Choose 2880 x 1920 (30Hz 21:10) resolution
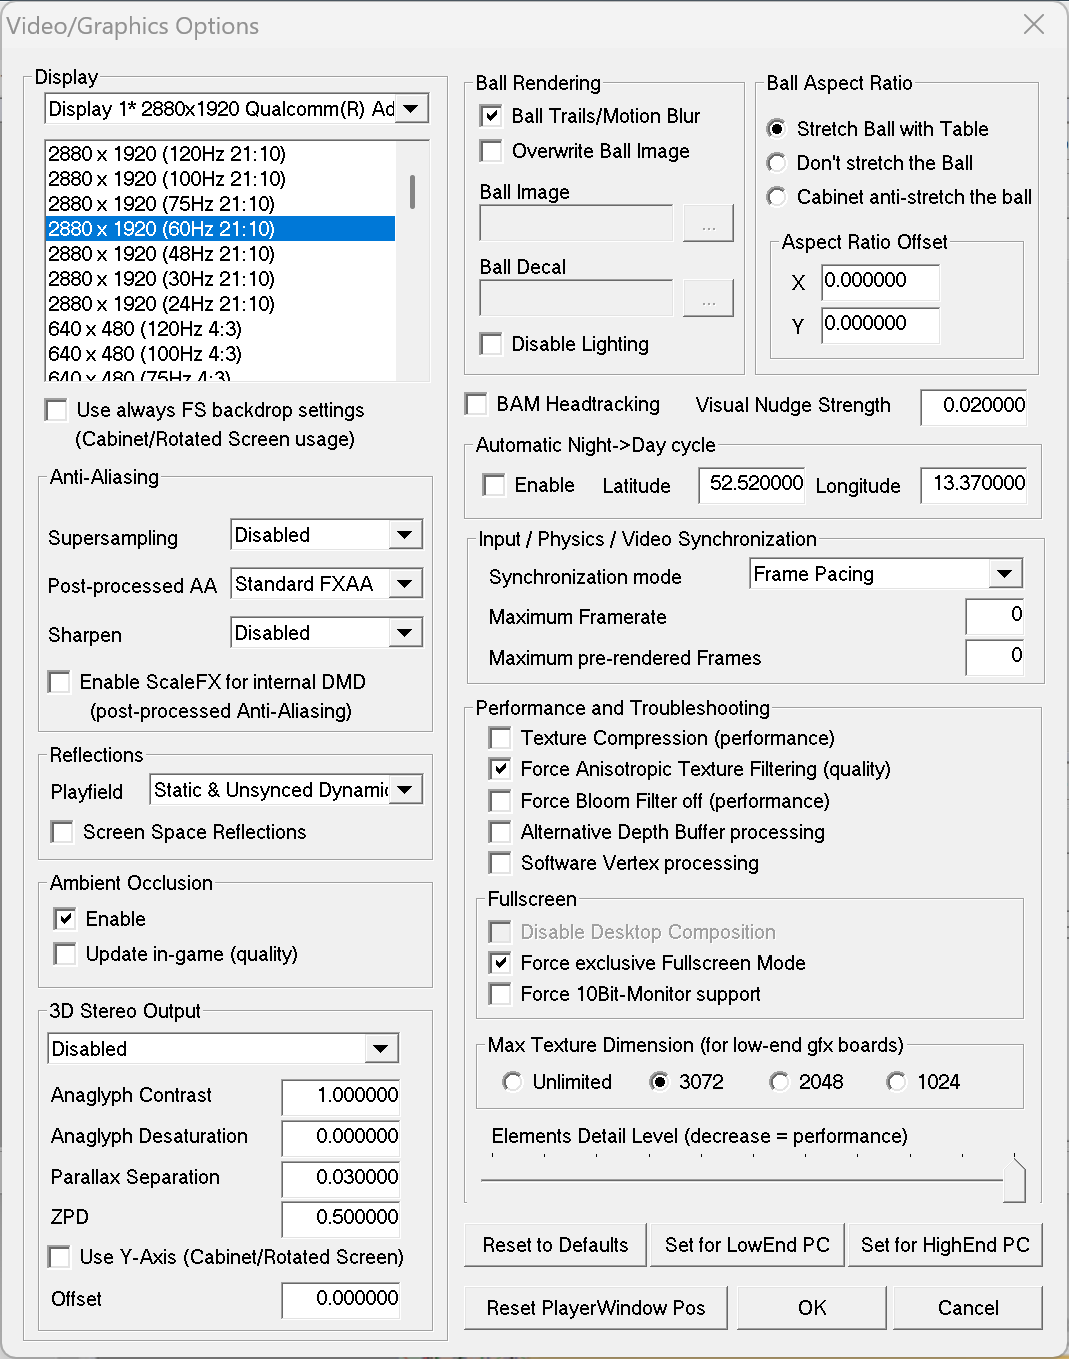 (220, 279)
